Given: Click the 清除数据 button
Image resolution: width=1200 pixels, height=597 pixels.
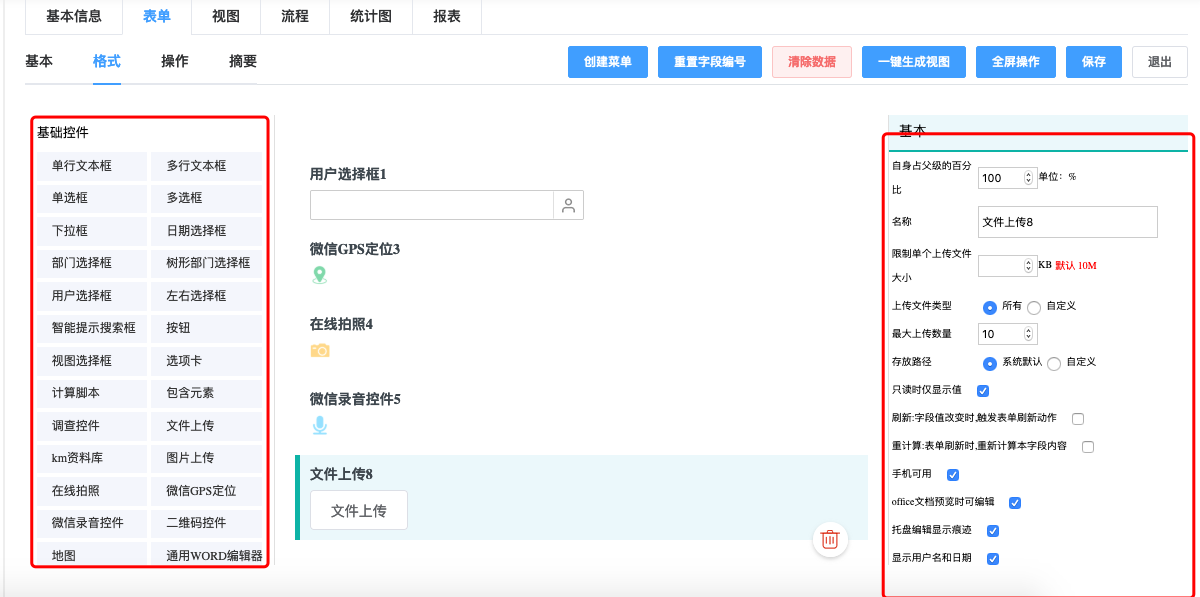Looking at the screenshot, I should 811,61.
